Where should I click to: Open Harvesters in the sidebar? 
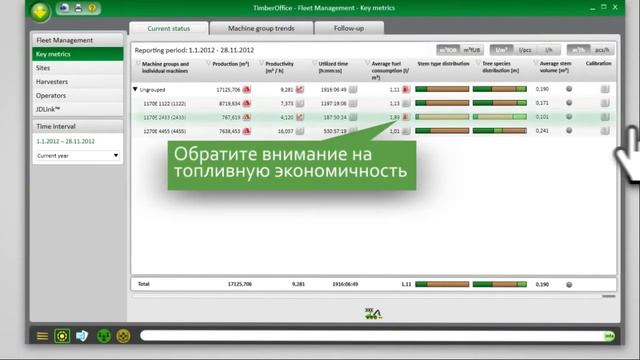click(78, 82)
